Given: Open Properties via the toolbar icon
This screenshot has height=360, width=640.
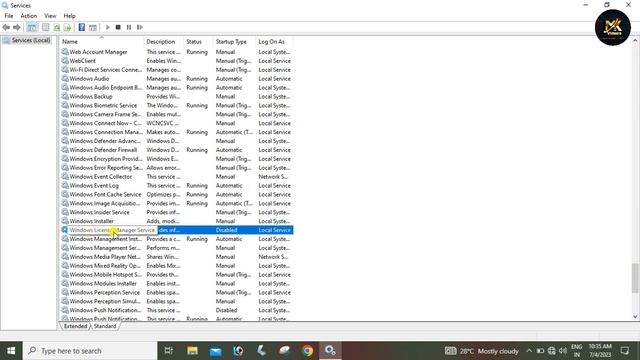Looking at the screenshot, I should point(46,27).
